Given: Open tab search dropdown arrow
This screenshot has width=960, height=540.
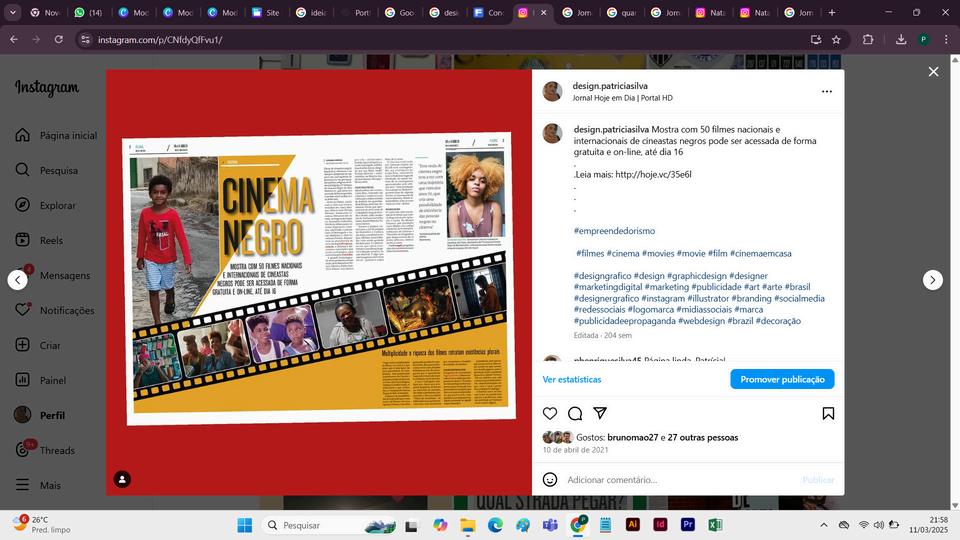Looking at the screenshot, I should point(12,12).
